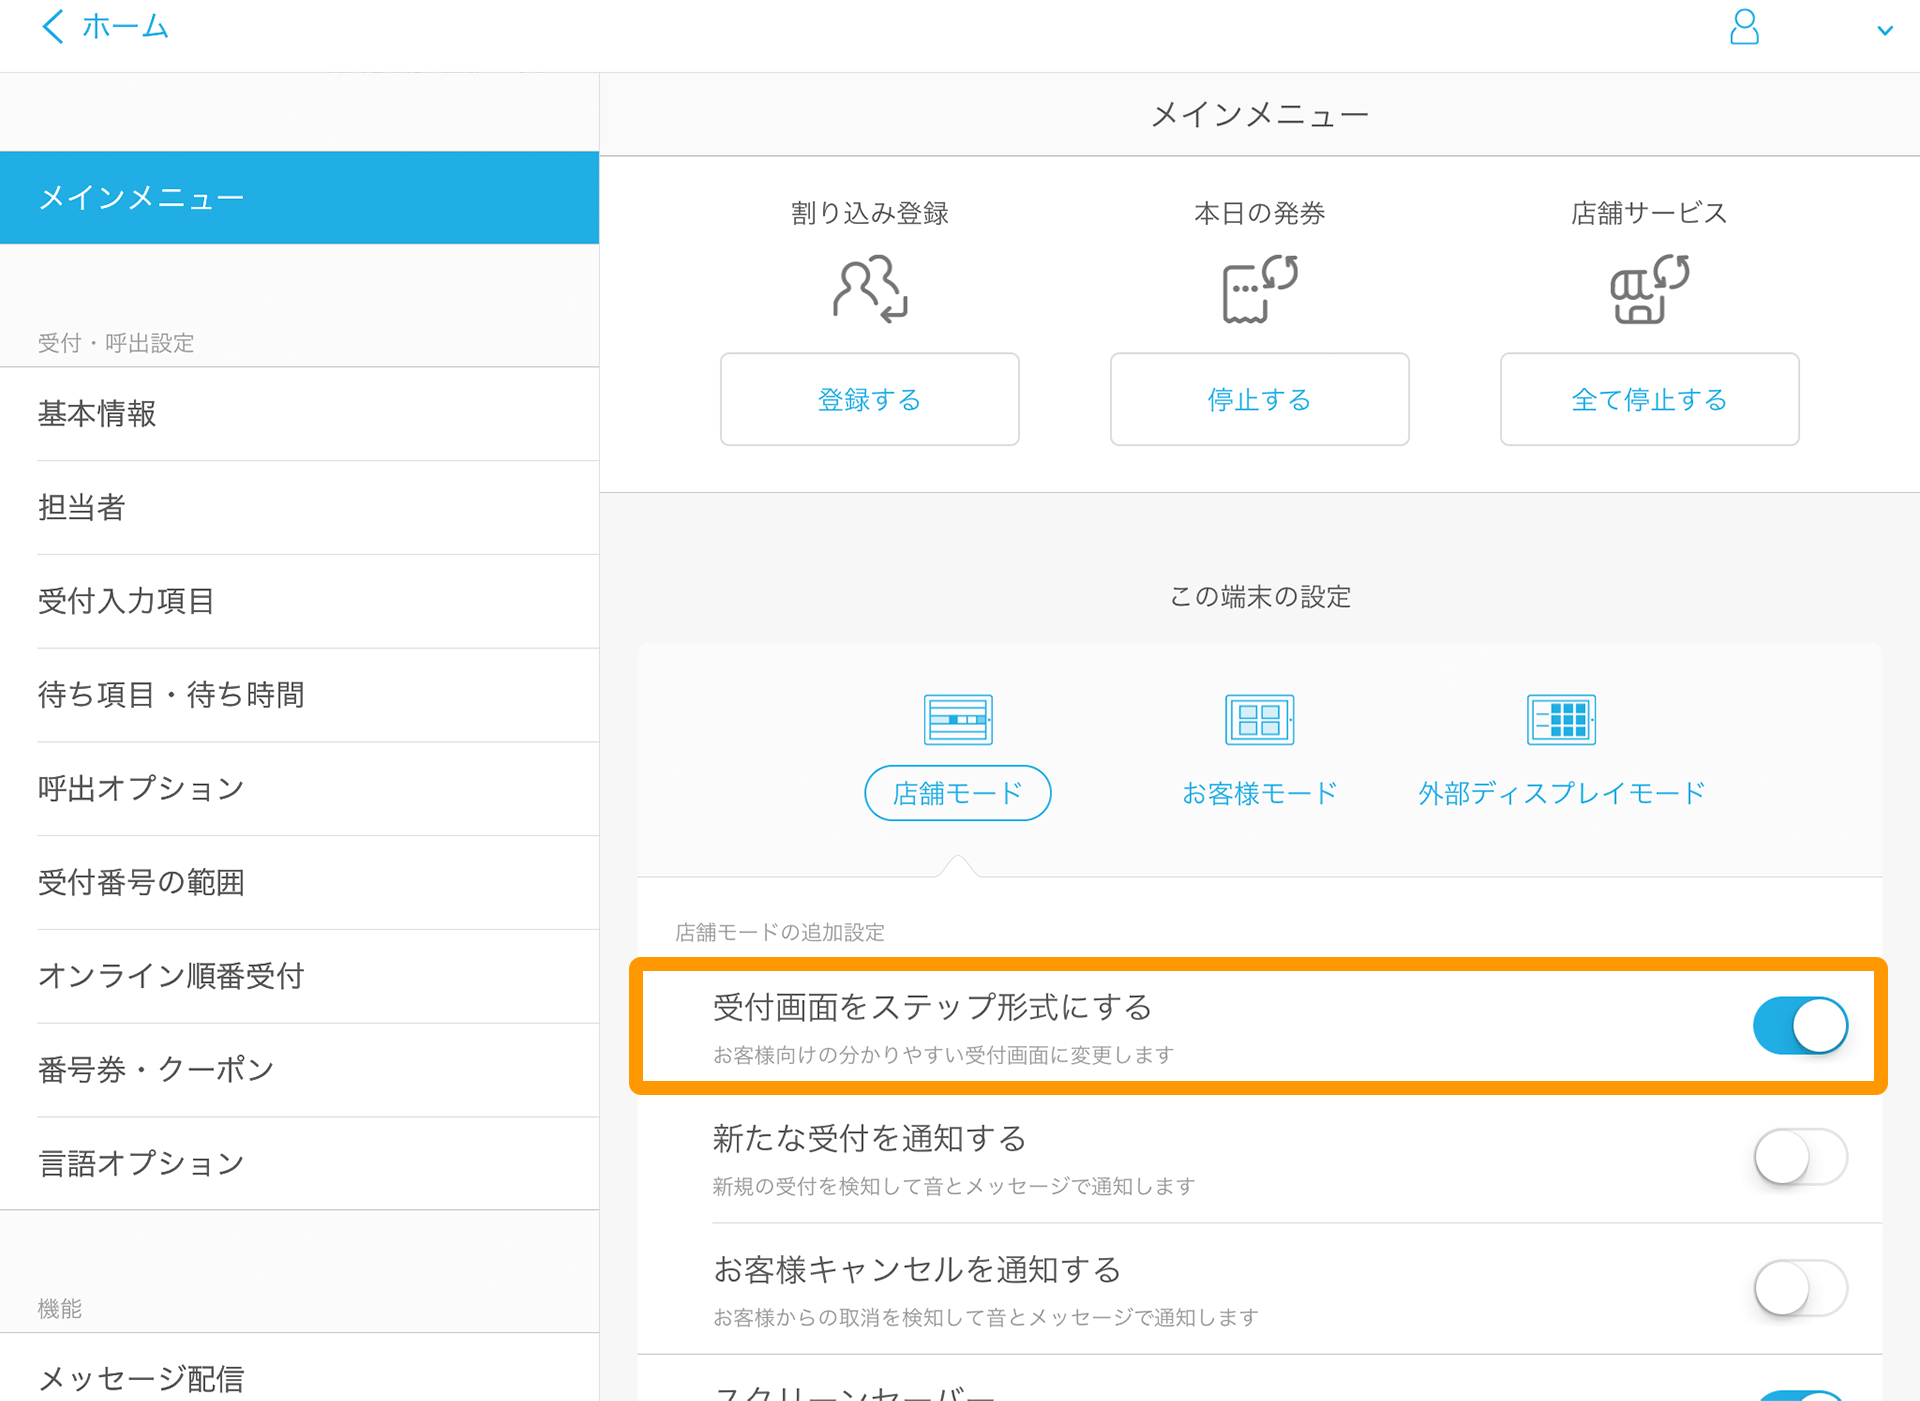The height and width of the screenshot is (1401, 1920).
Task: Open 受付入力項目 settings
Action: pos(299,601)
